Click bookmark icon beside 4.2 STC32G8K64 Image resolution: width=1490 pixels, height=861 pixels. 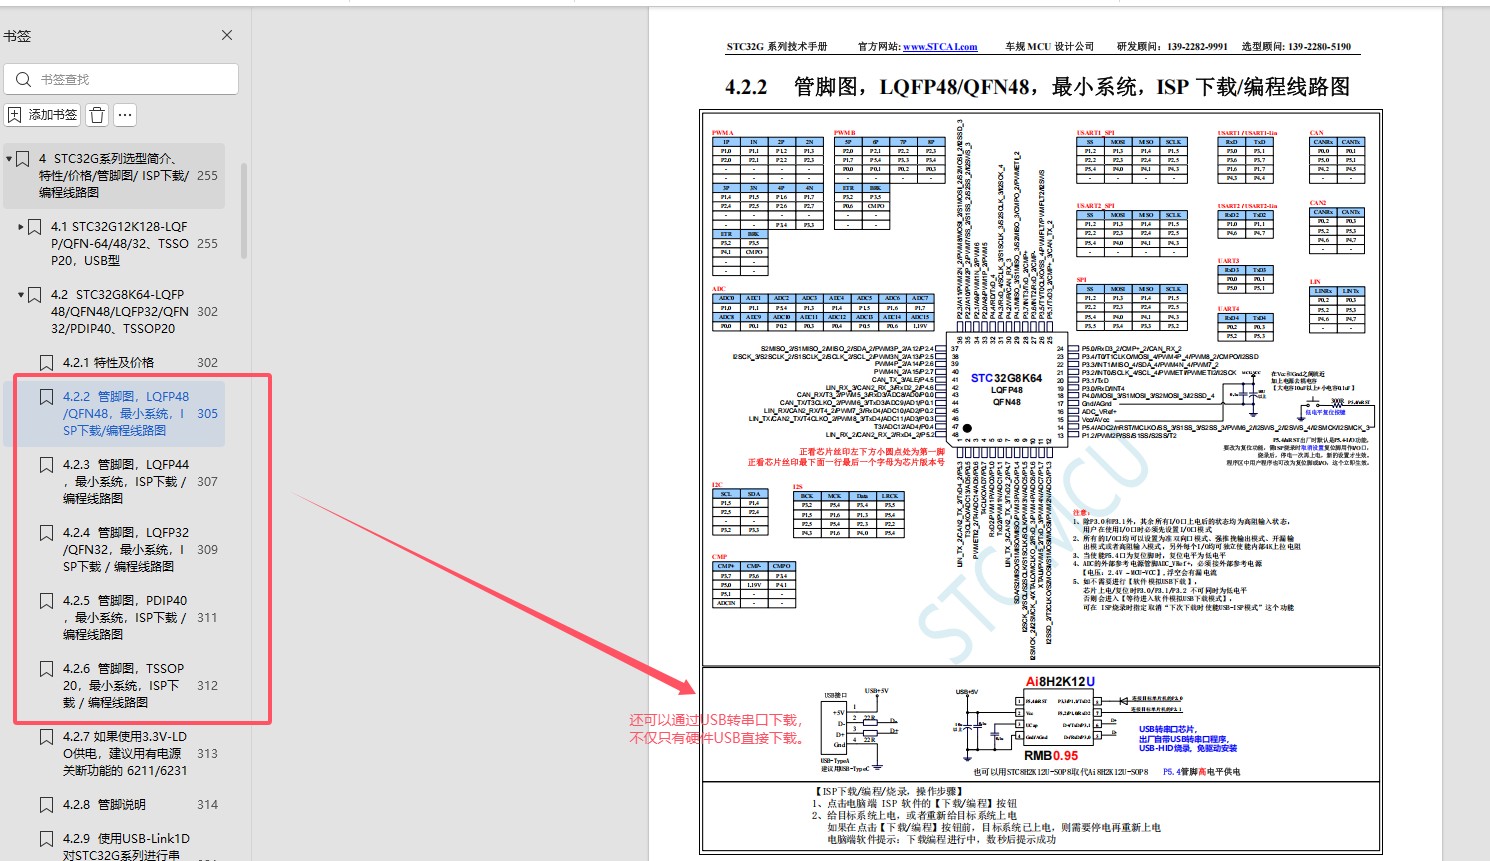34,295
